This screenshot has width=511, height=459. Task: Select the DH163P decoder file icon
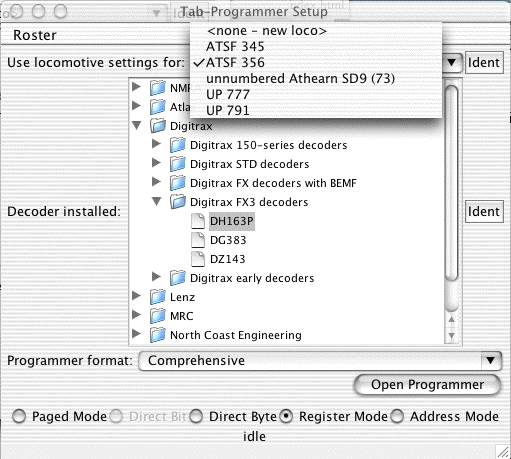coord(198,221)
